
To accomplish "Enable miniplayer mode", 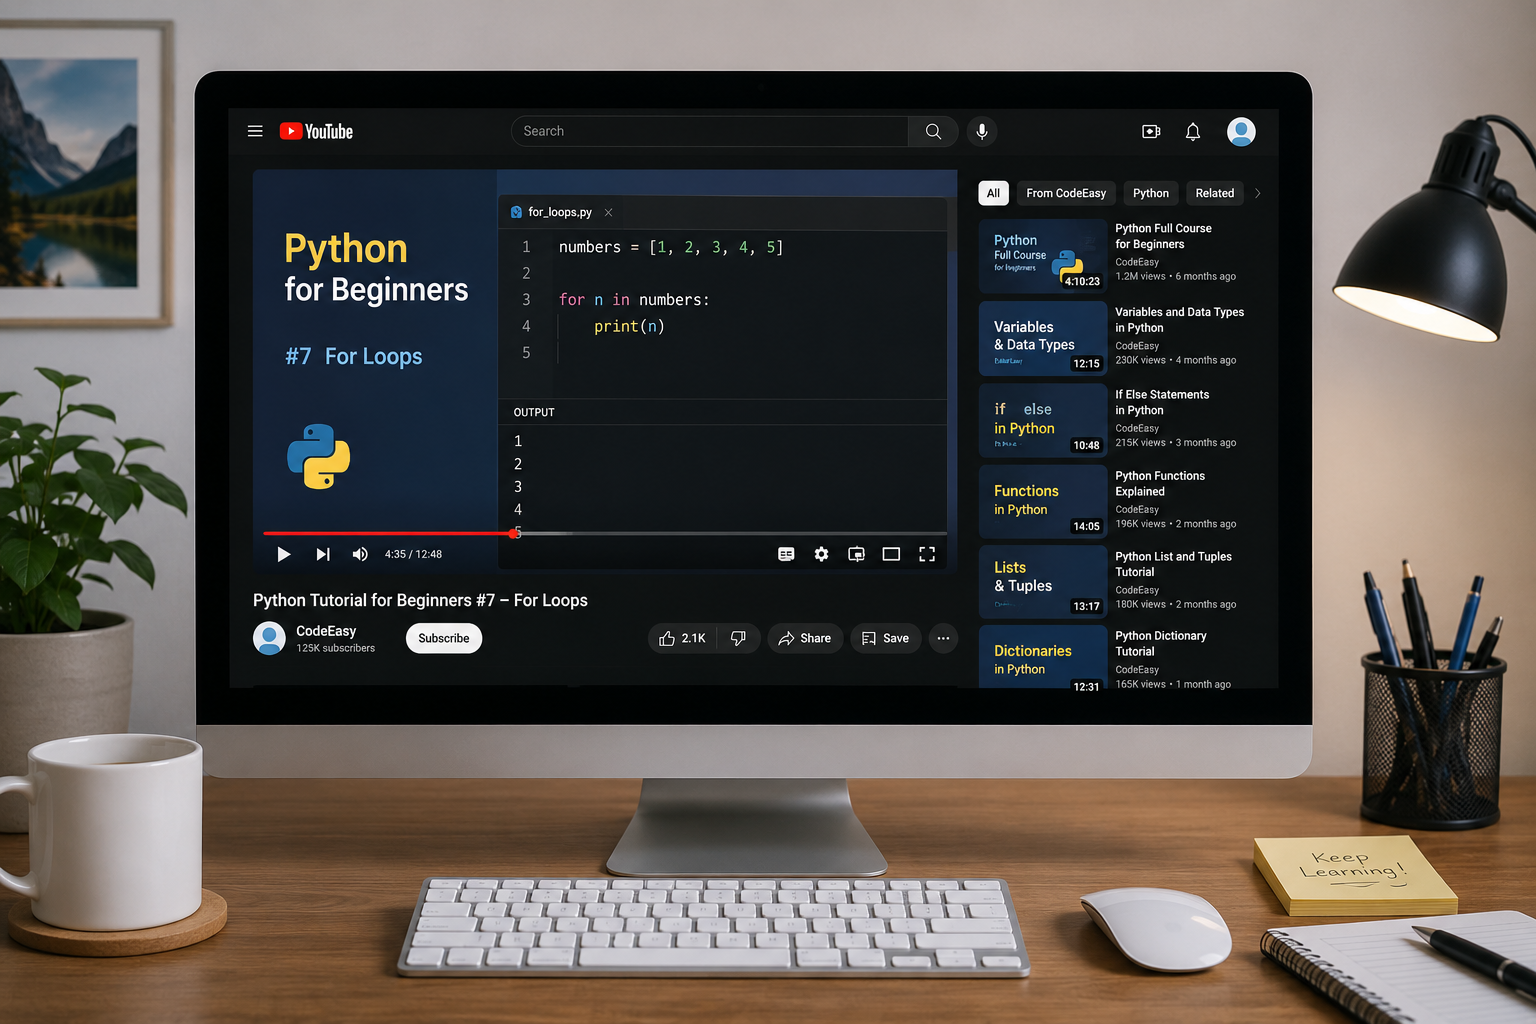I will click(x=856, y=554).
